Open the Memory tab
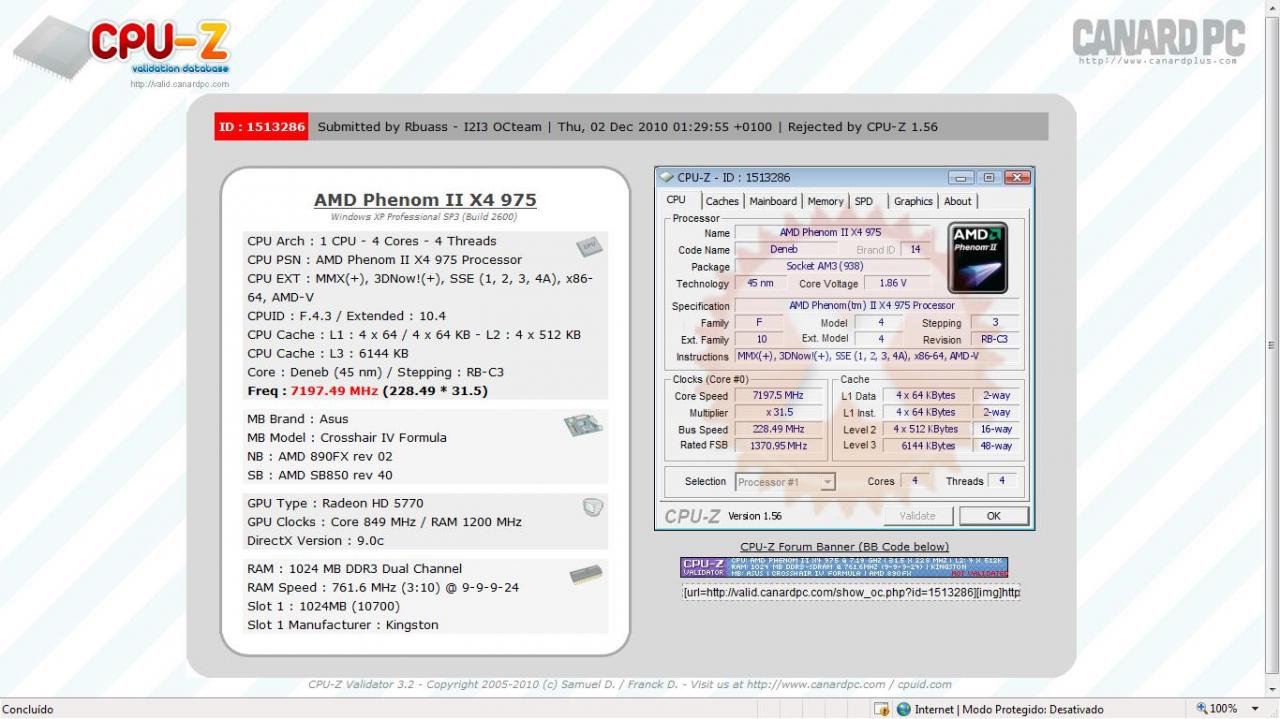This screenshot has width=1280, height=719. (x=825, y=201)
